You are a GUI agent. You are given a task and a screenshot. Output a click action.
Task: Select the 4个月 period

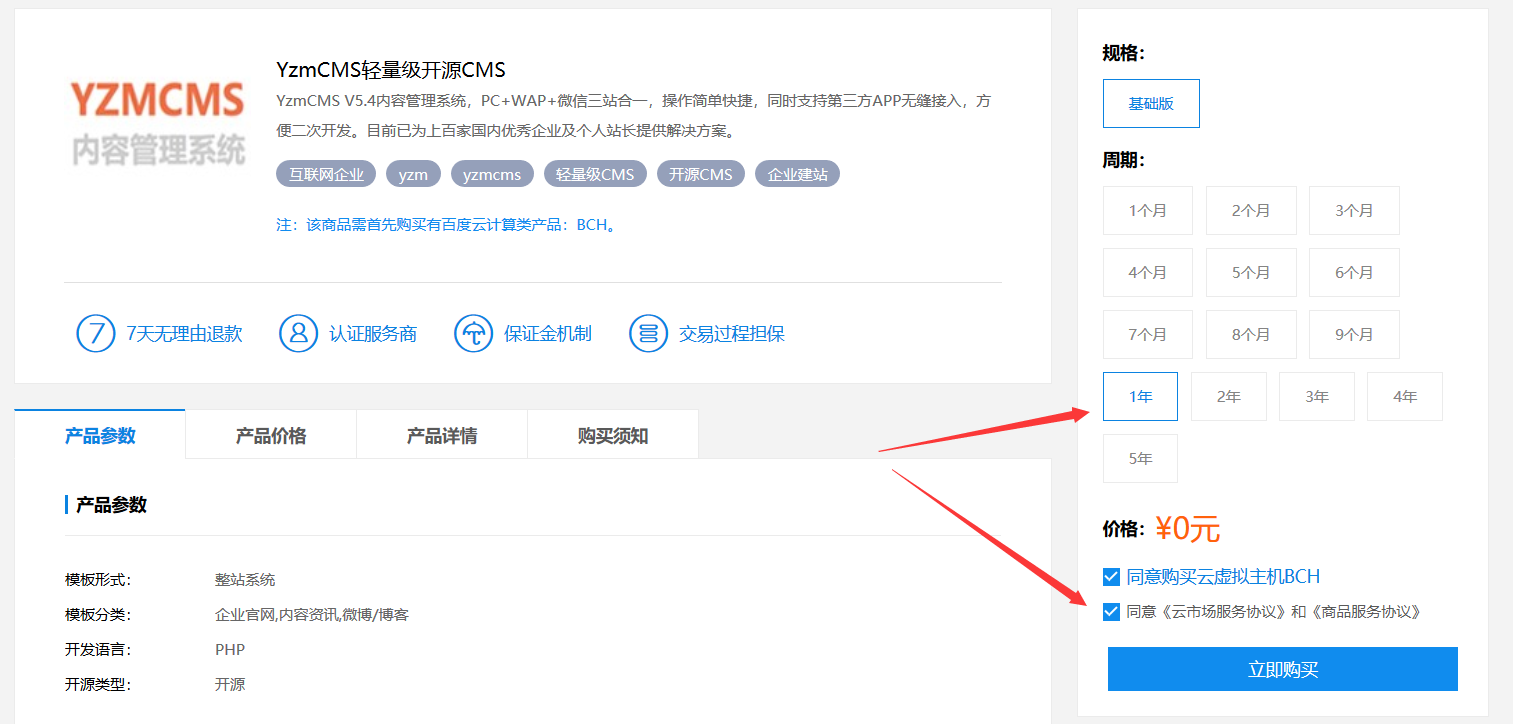pyautogui.click(x=1148, y=273)
